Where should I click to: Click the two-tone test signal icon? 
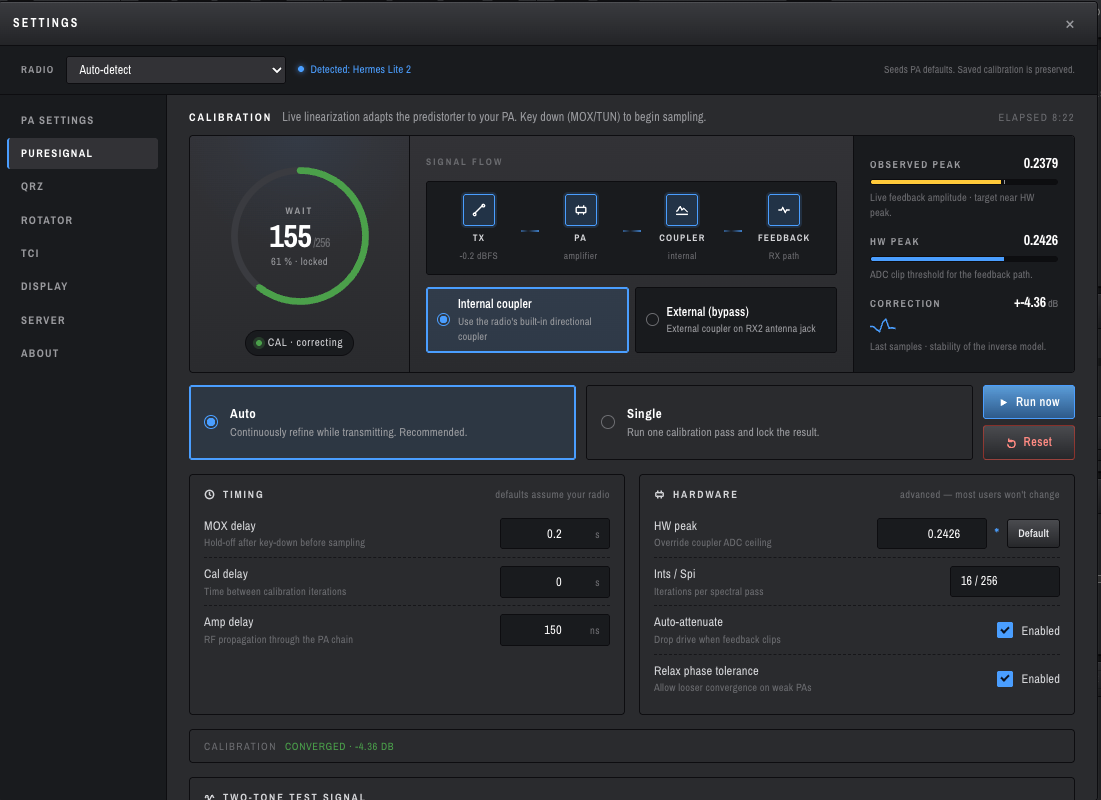209,796
